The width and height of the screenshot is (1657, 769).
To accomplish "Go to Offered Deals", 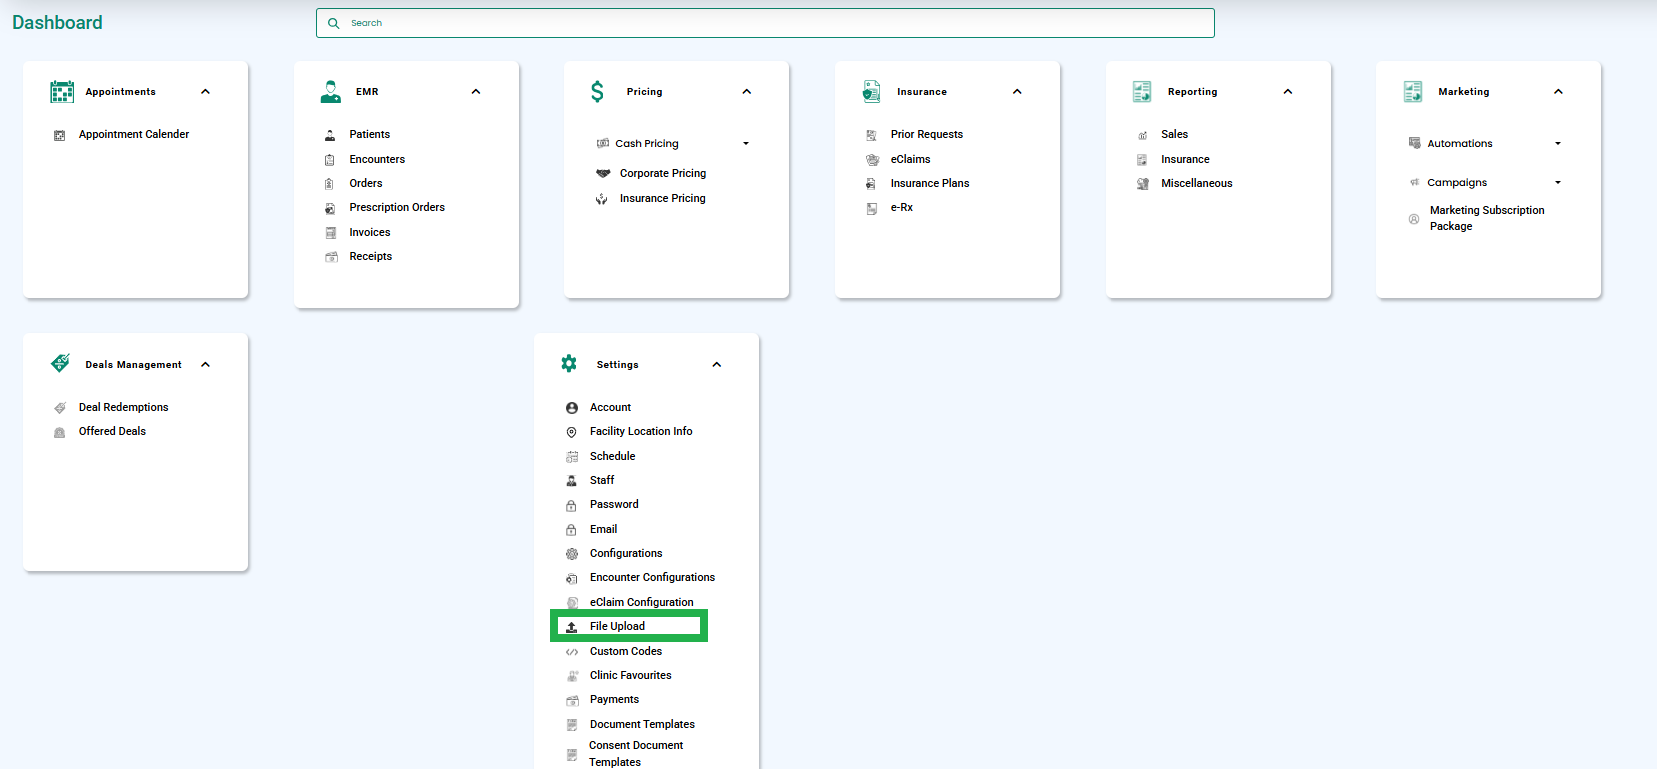I will (x=112, y=432).
